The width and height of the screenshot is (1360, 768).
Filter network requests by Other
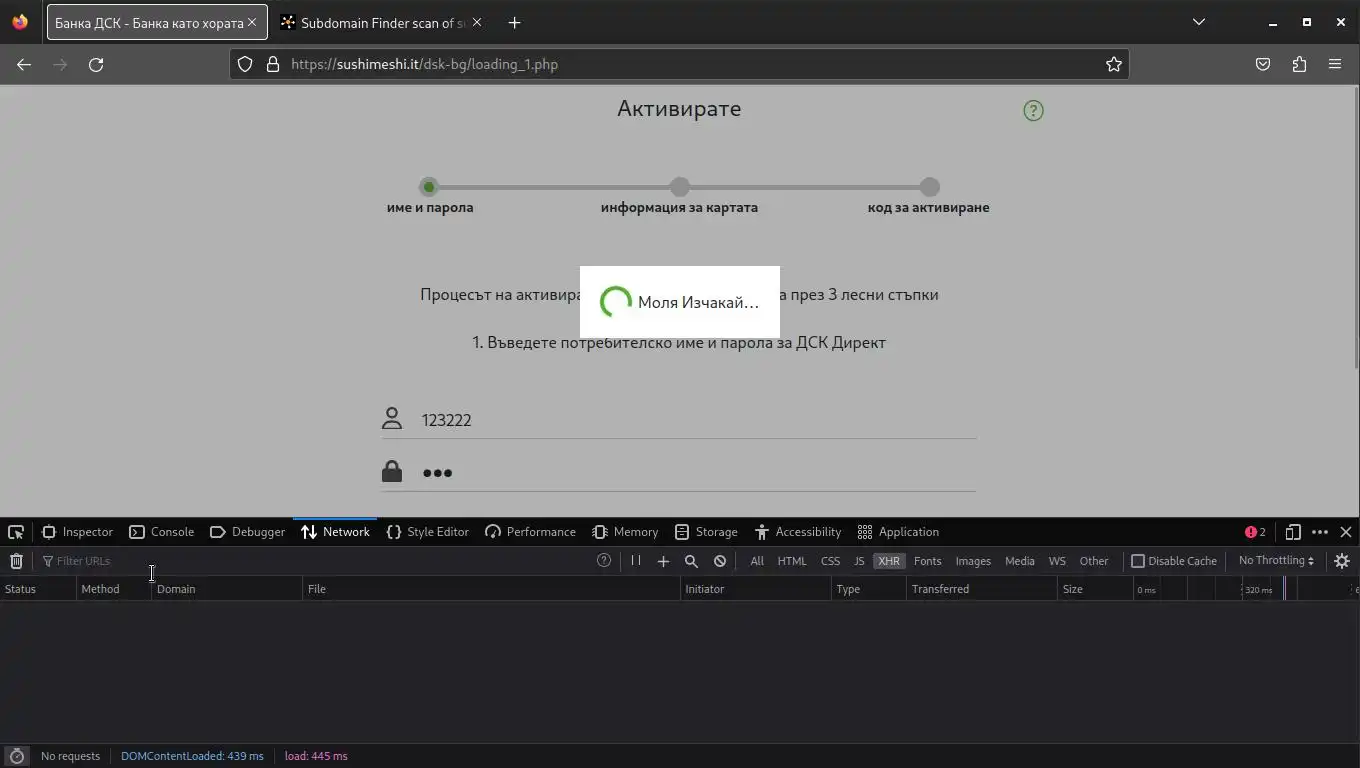(1094, 561)
